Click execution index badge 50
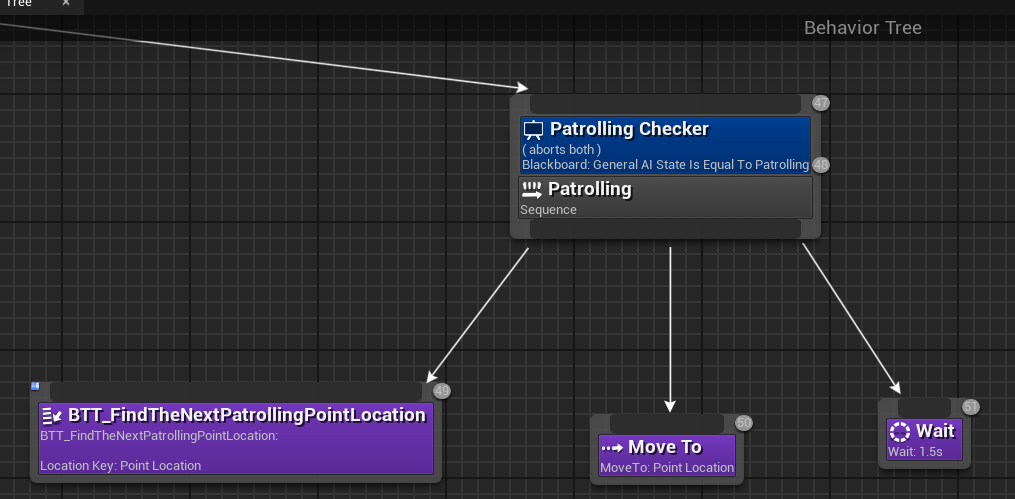The image size is (1015, 499). pyautogui.click(x=744, y=423)
